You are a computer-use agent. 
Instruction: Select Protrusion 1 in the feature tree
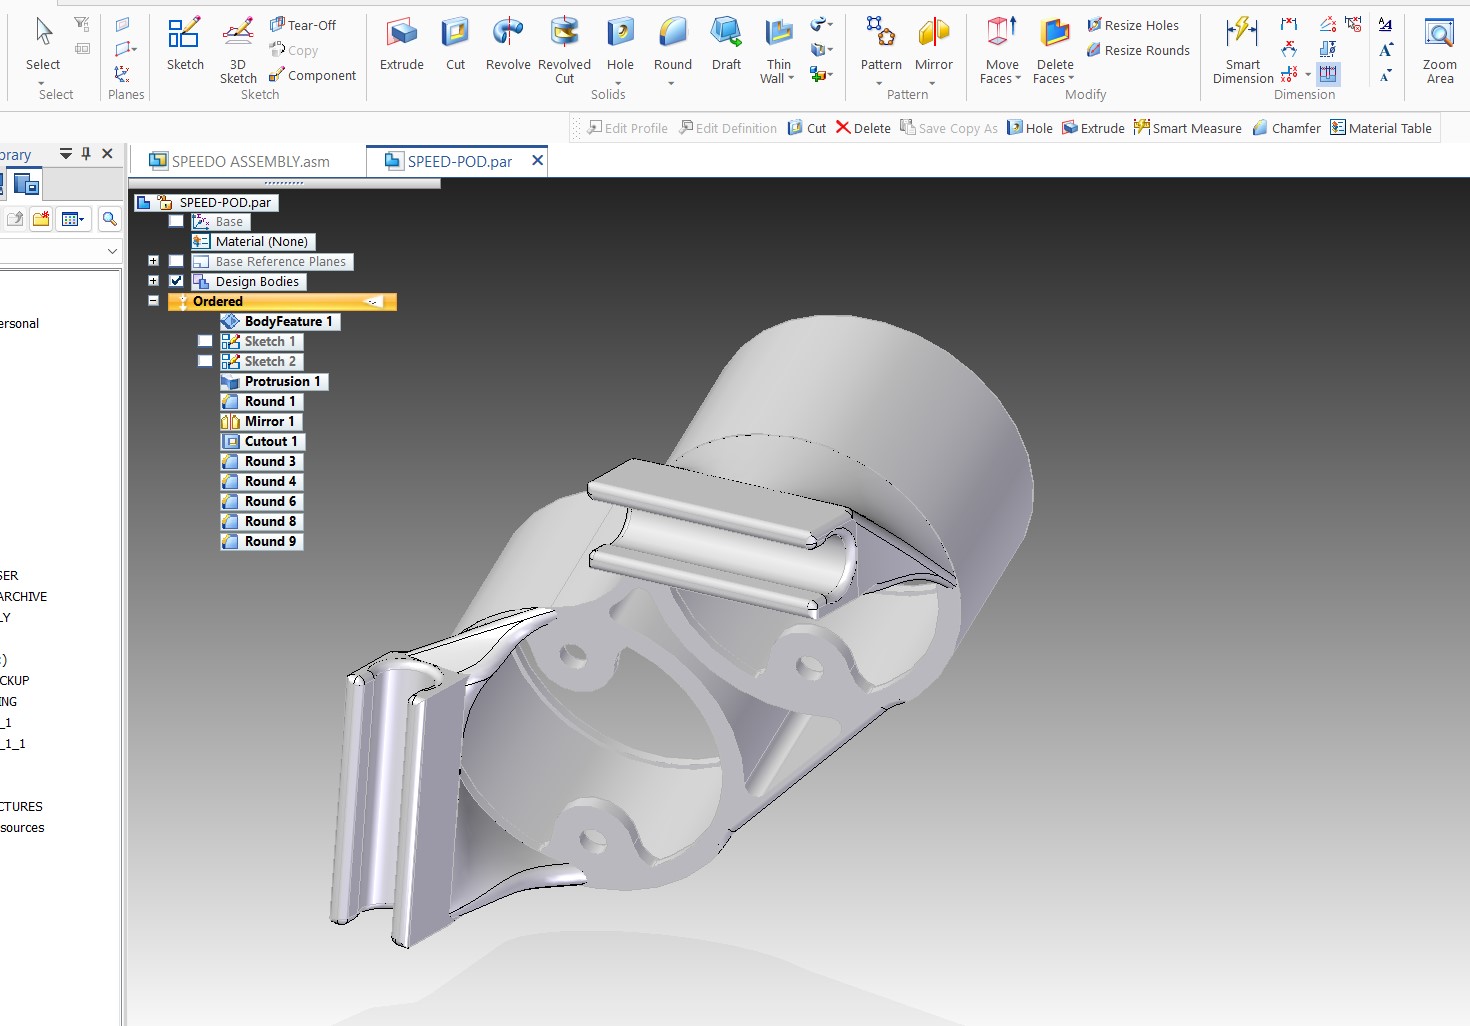(282, 381)
